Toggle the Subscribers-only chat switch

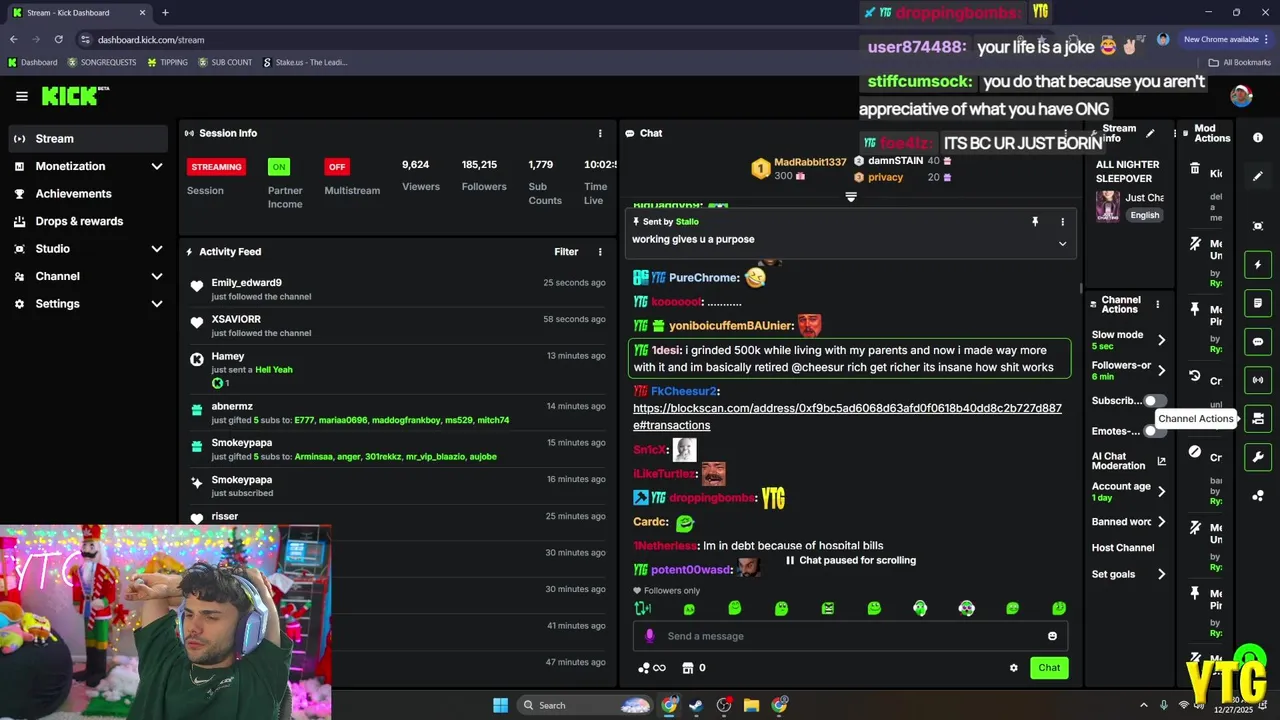point(1155,401)
